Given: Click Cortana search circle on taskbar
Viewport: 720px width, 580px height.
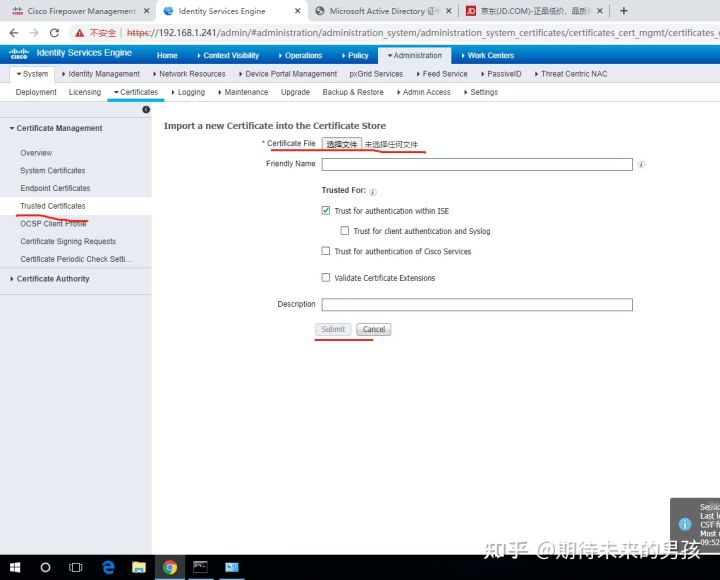Looking at the screenshot, I should click(45, 568).
